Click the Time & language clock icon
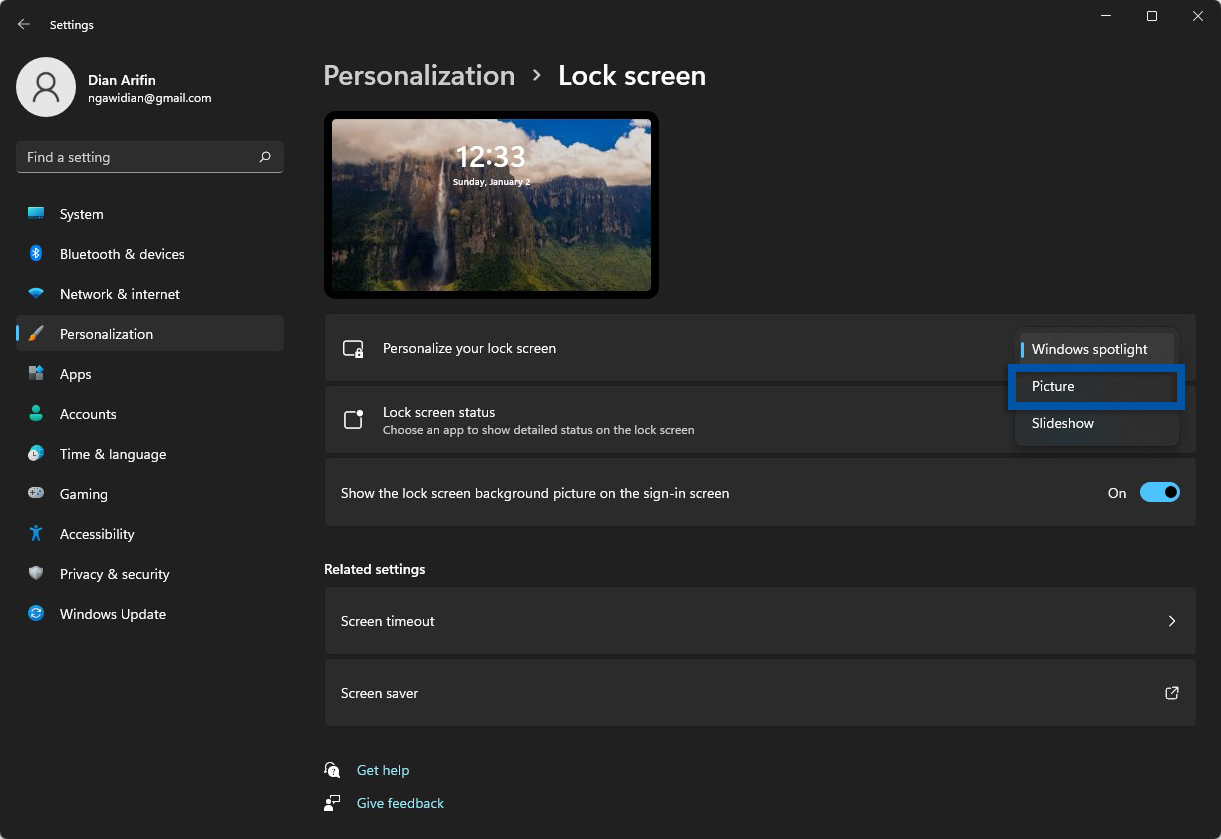The image size is (1221, 839). (x=36, y=454)
